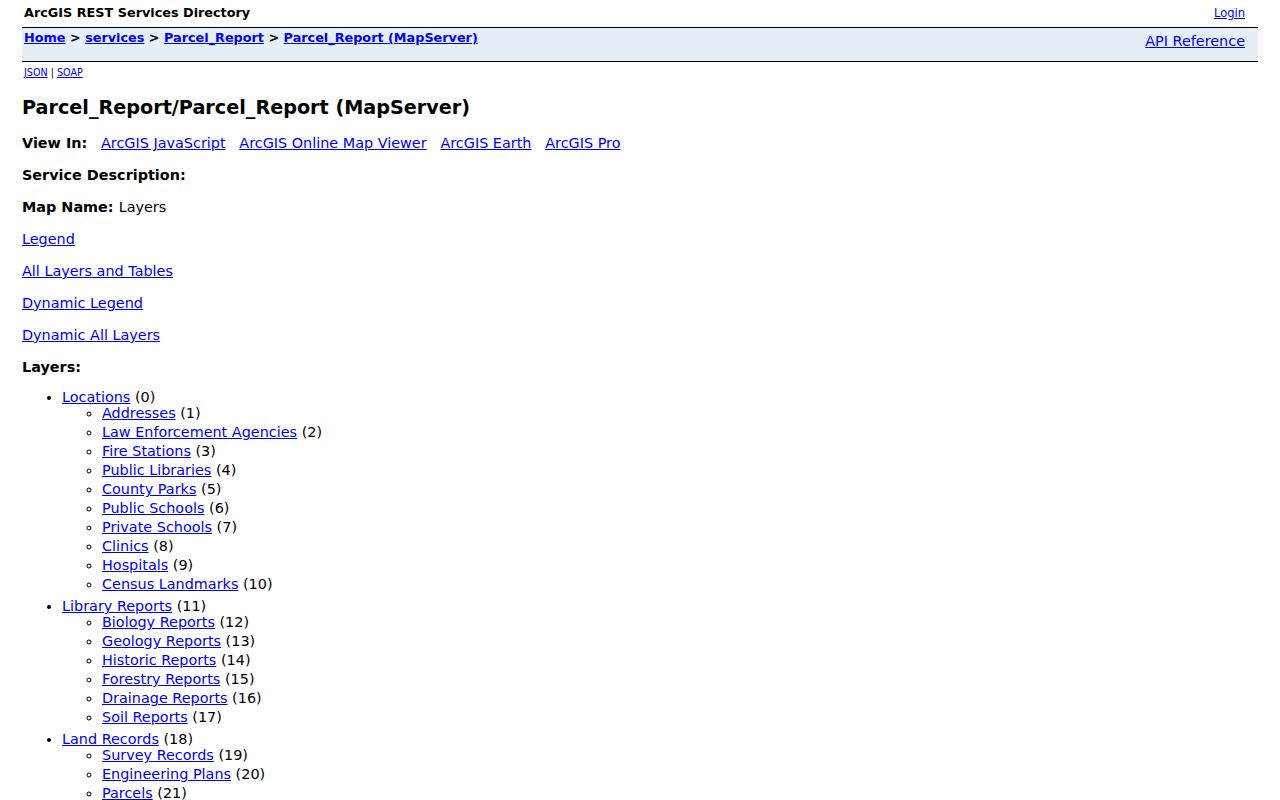Screen dimensions: 1280x800
Task: Open Survey Records layer
Action: pos(158,755)
